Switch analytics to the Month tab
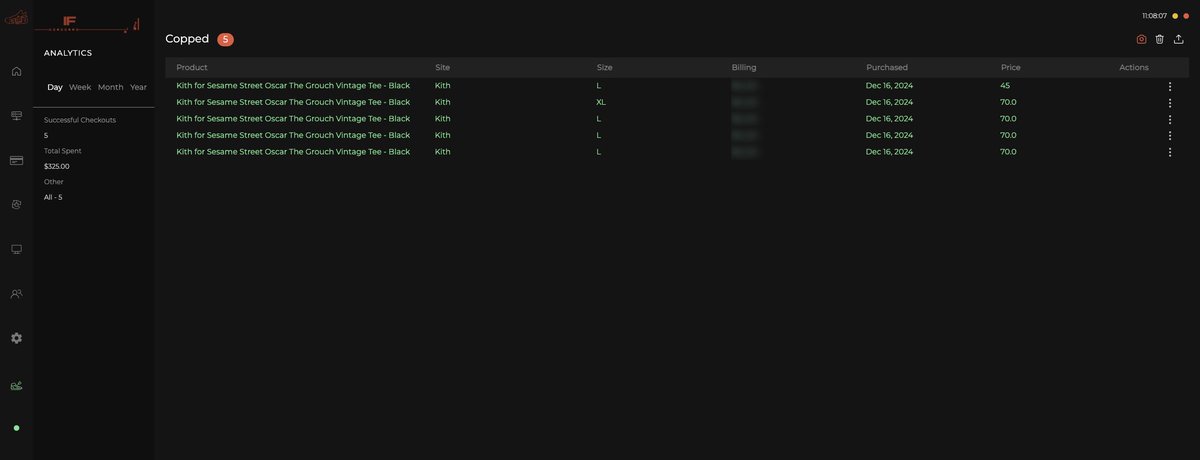 click(111, 87)
